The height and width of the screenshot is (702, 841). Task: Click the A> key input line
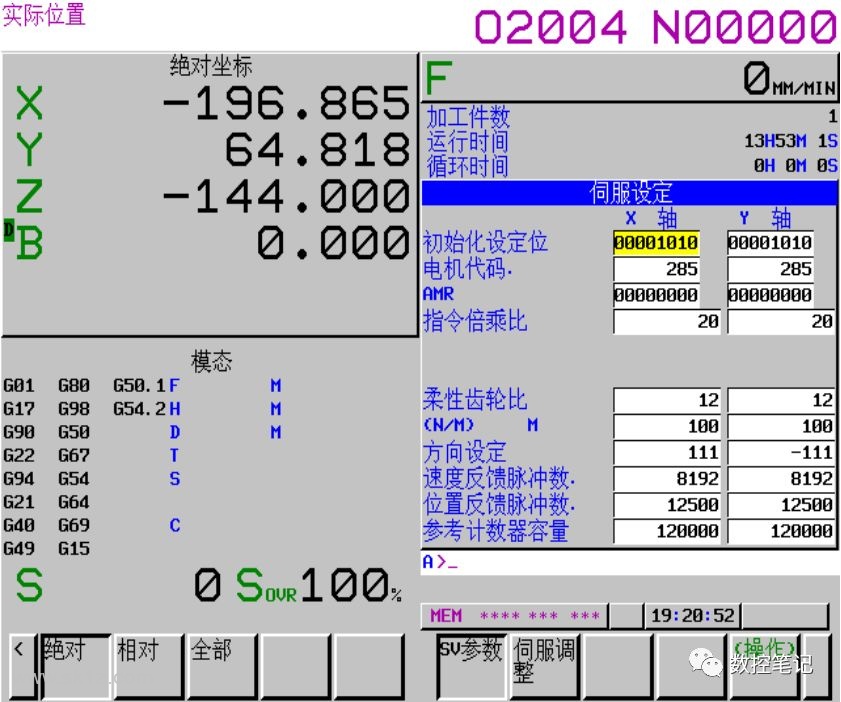629,562
